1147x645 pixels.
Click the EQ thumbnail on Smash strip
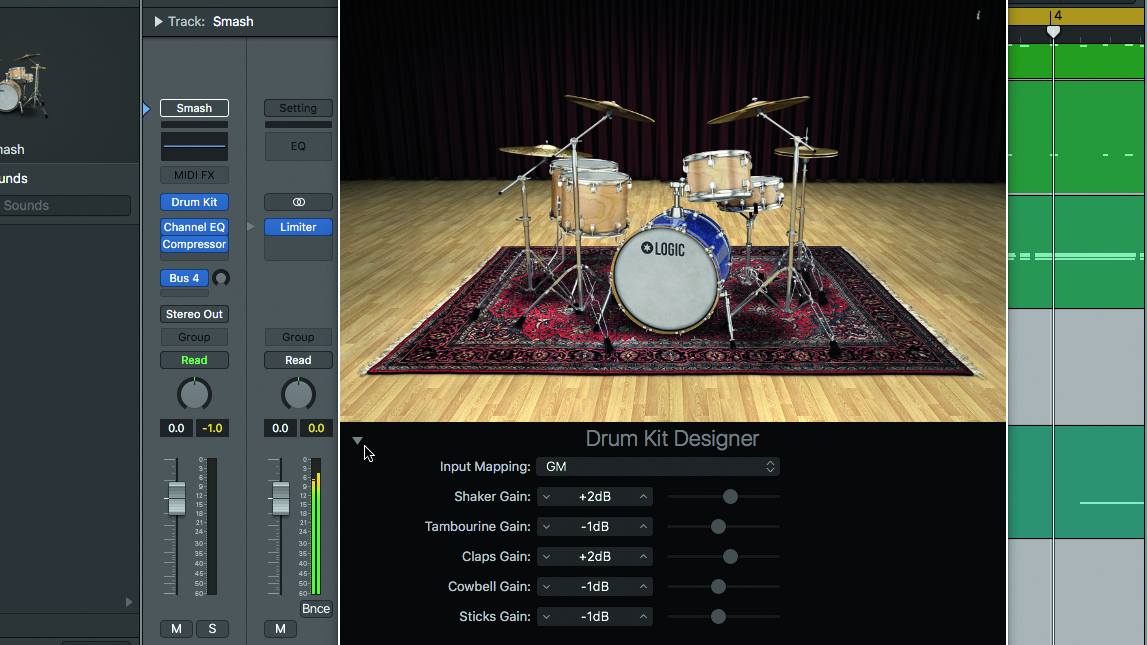point(194,146)
